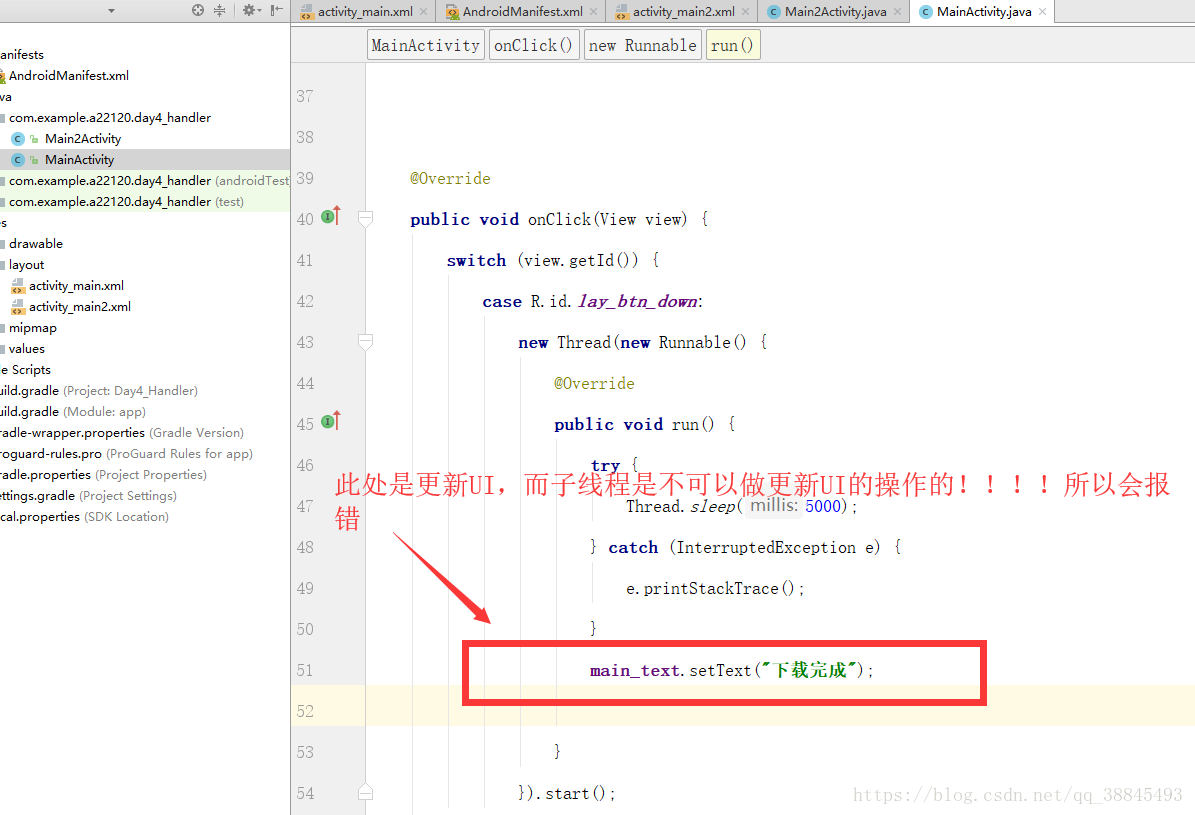
Task: Click main_text.setText code on line 51
Action: (732, 670)
